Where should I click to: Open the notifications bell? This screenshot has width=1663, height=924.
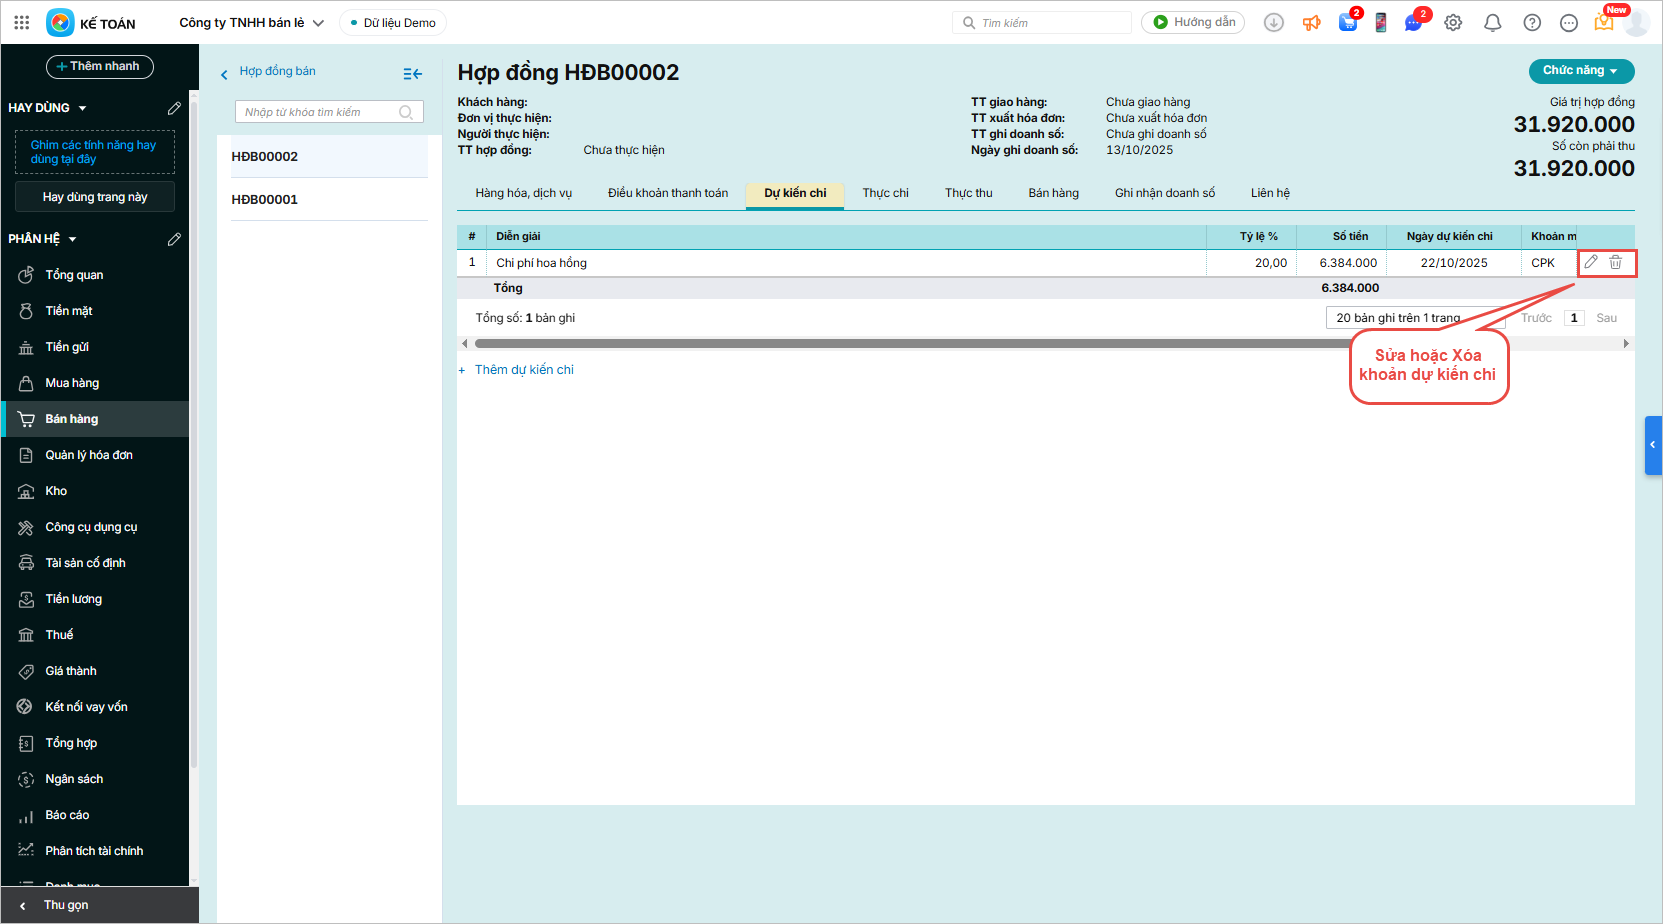pyautogui.click(x=1492, y=23)
